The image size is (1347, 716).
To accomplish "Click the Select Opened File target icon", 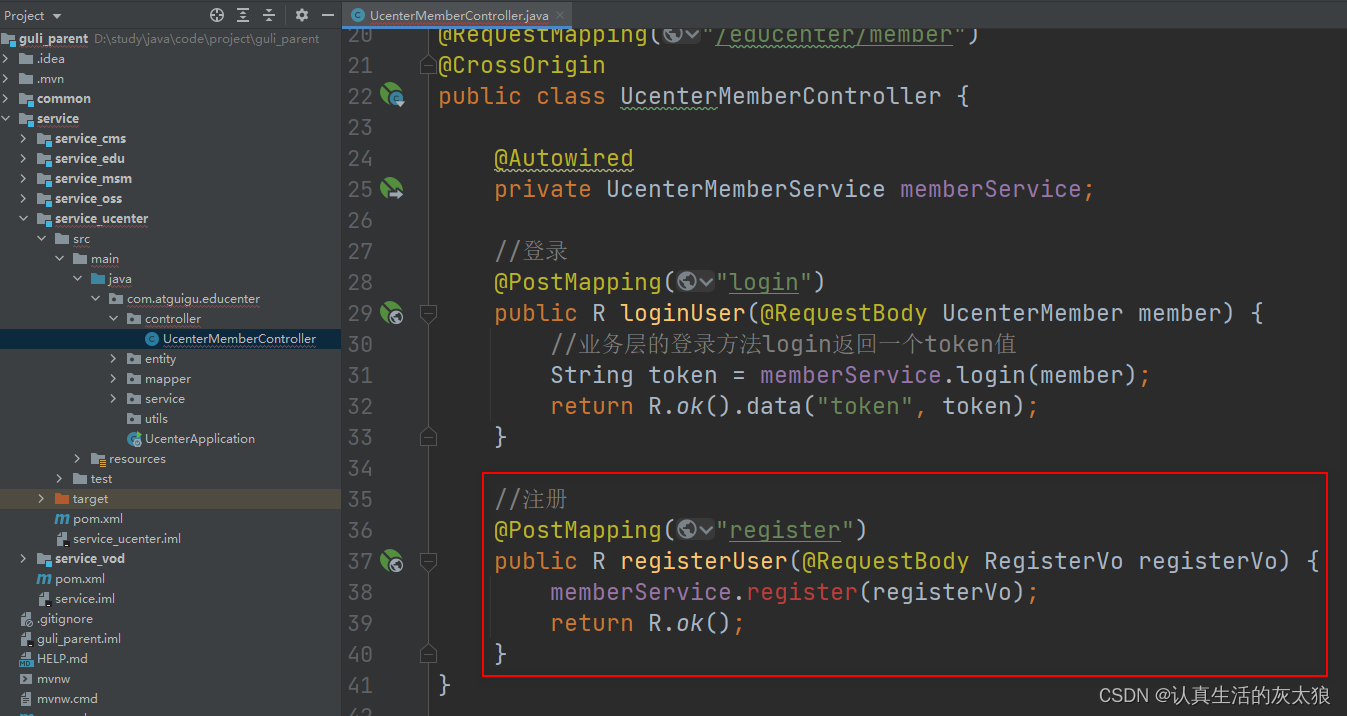I will click(x=217, y=15).
